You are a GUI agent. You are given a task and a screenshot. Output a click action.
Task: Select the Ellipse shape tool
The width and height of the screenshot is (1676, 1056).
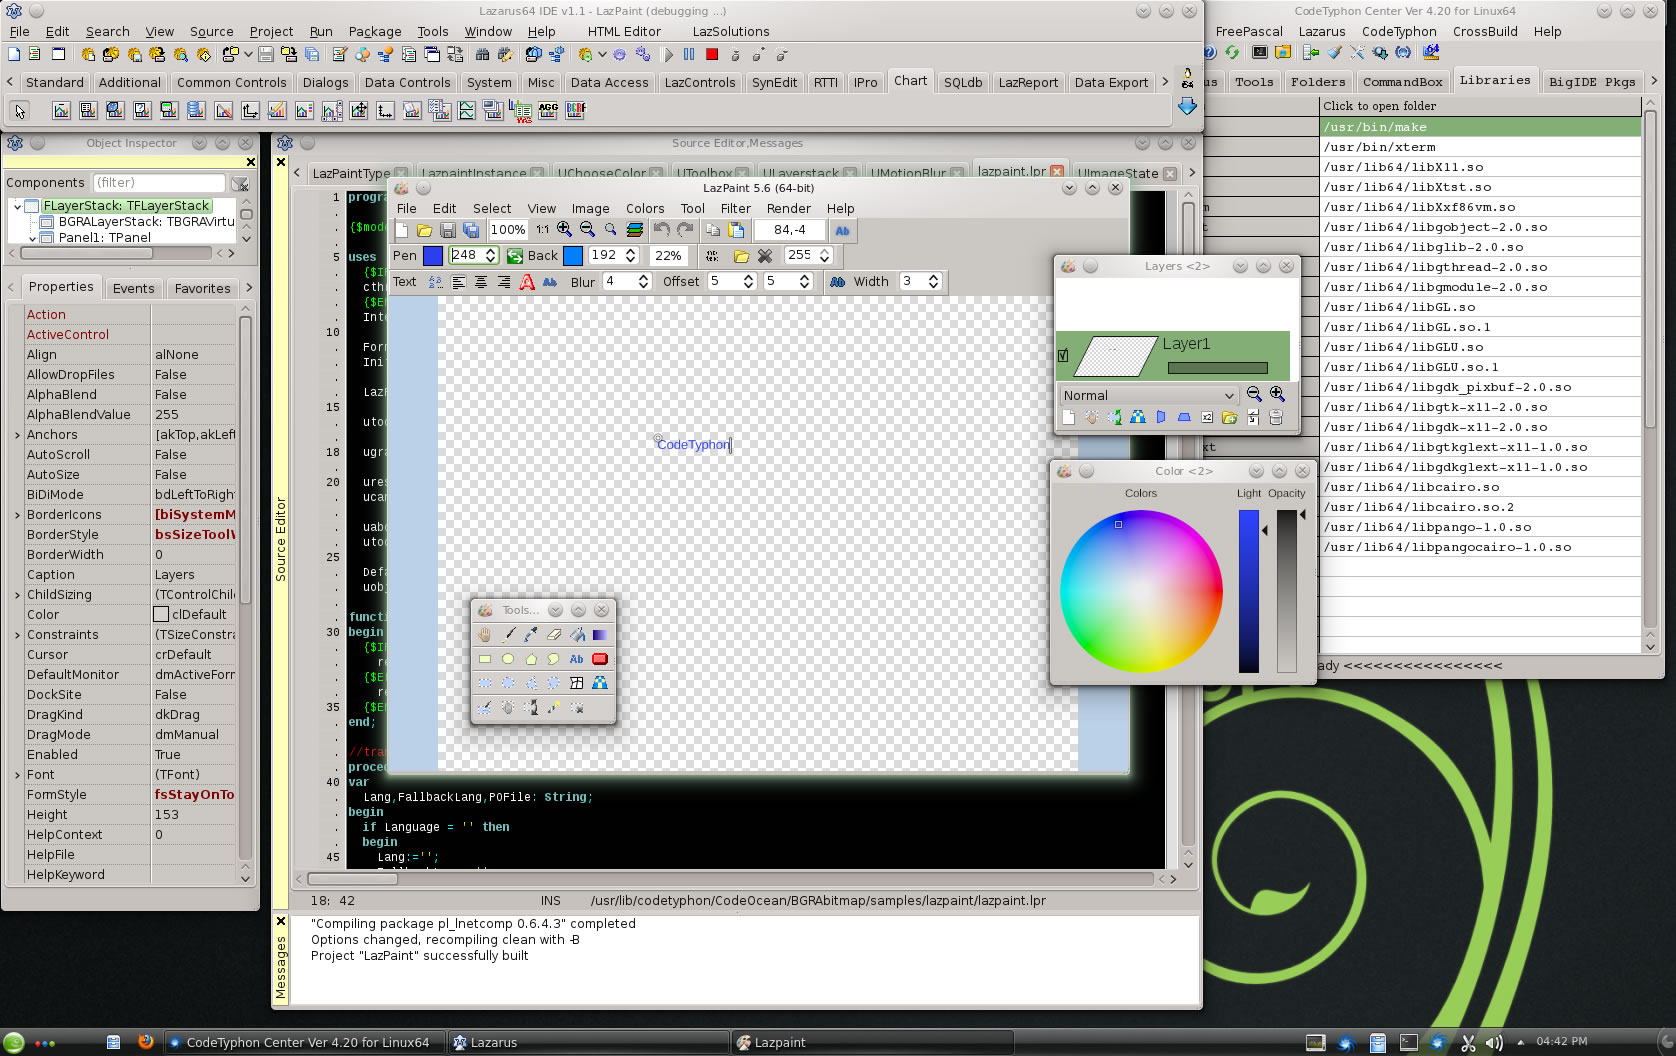click(508, 659)
